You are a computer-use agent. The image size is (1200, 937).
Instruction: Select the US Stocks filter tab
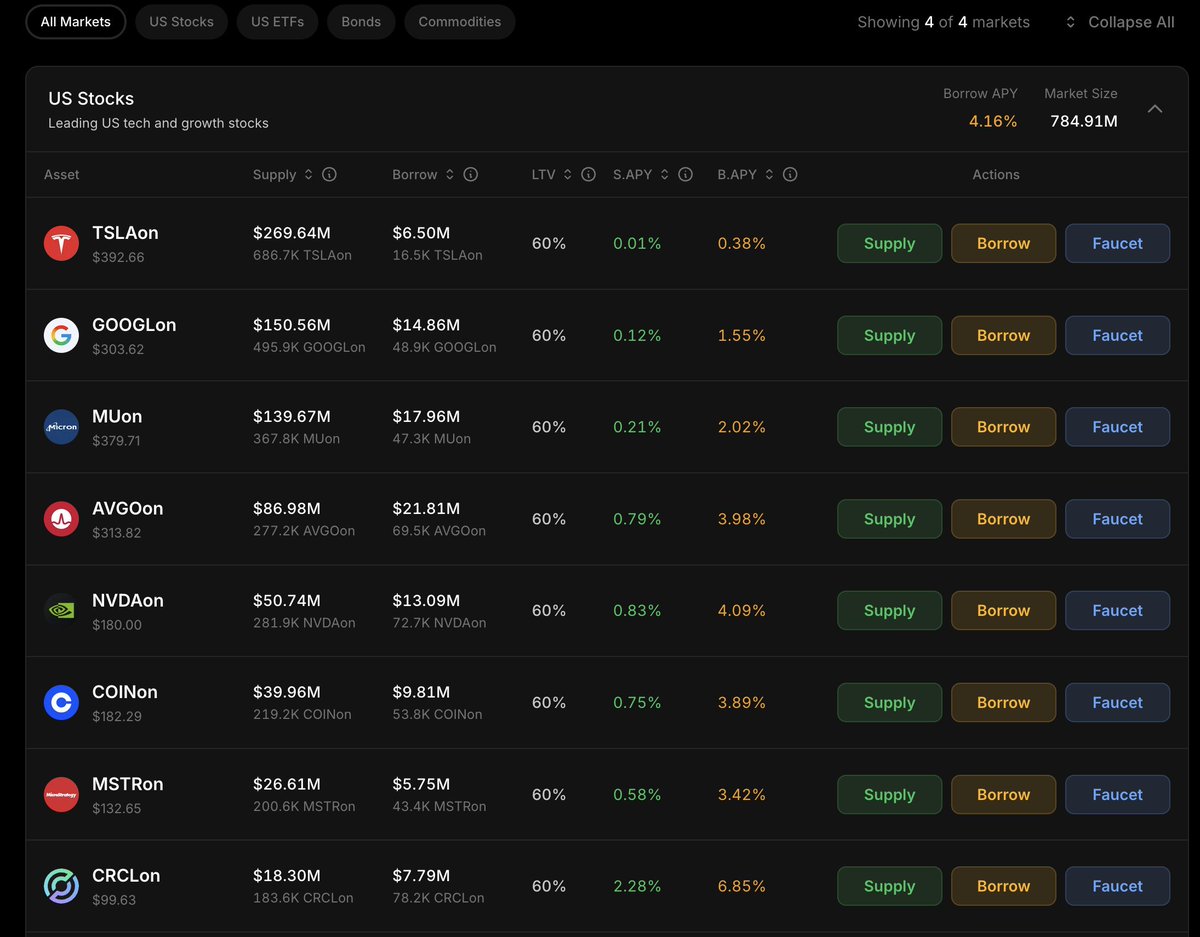(x=181, y=22)
